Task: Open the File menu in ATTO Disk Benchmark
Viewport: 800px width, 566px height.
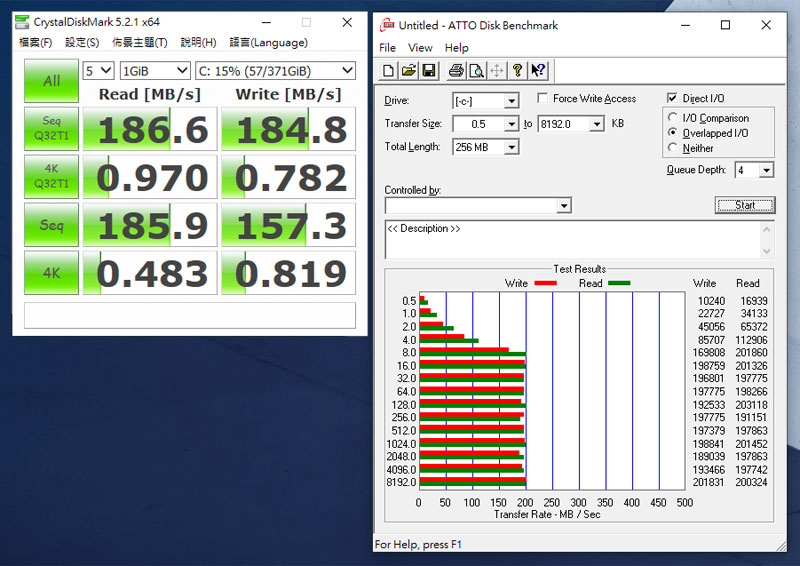Action: click(x=387, y=47)
